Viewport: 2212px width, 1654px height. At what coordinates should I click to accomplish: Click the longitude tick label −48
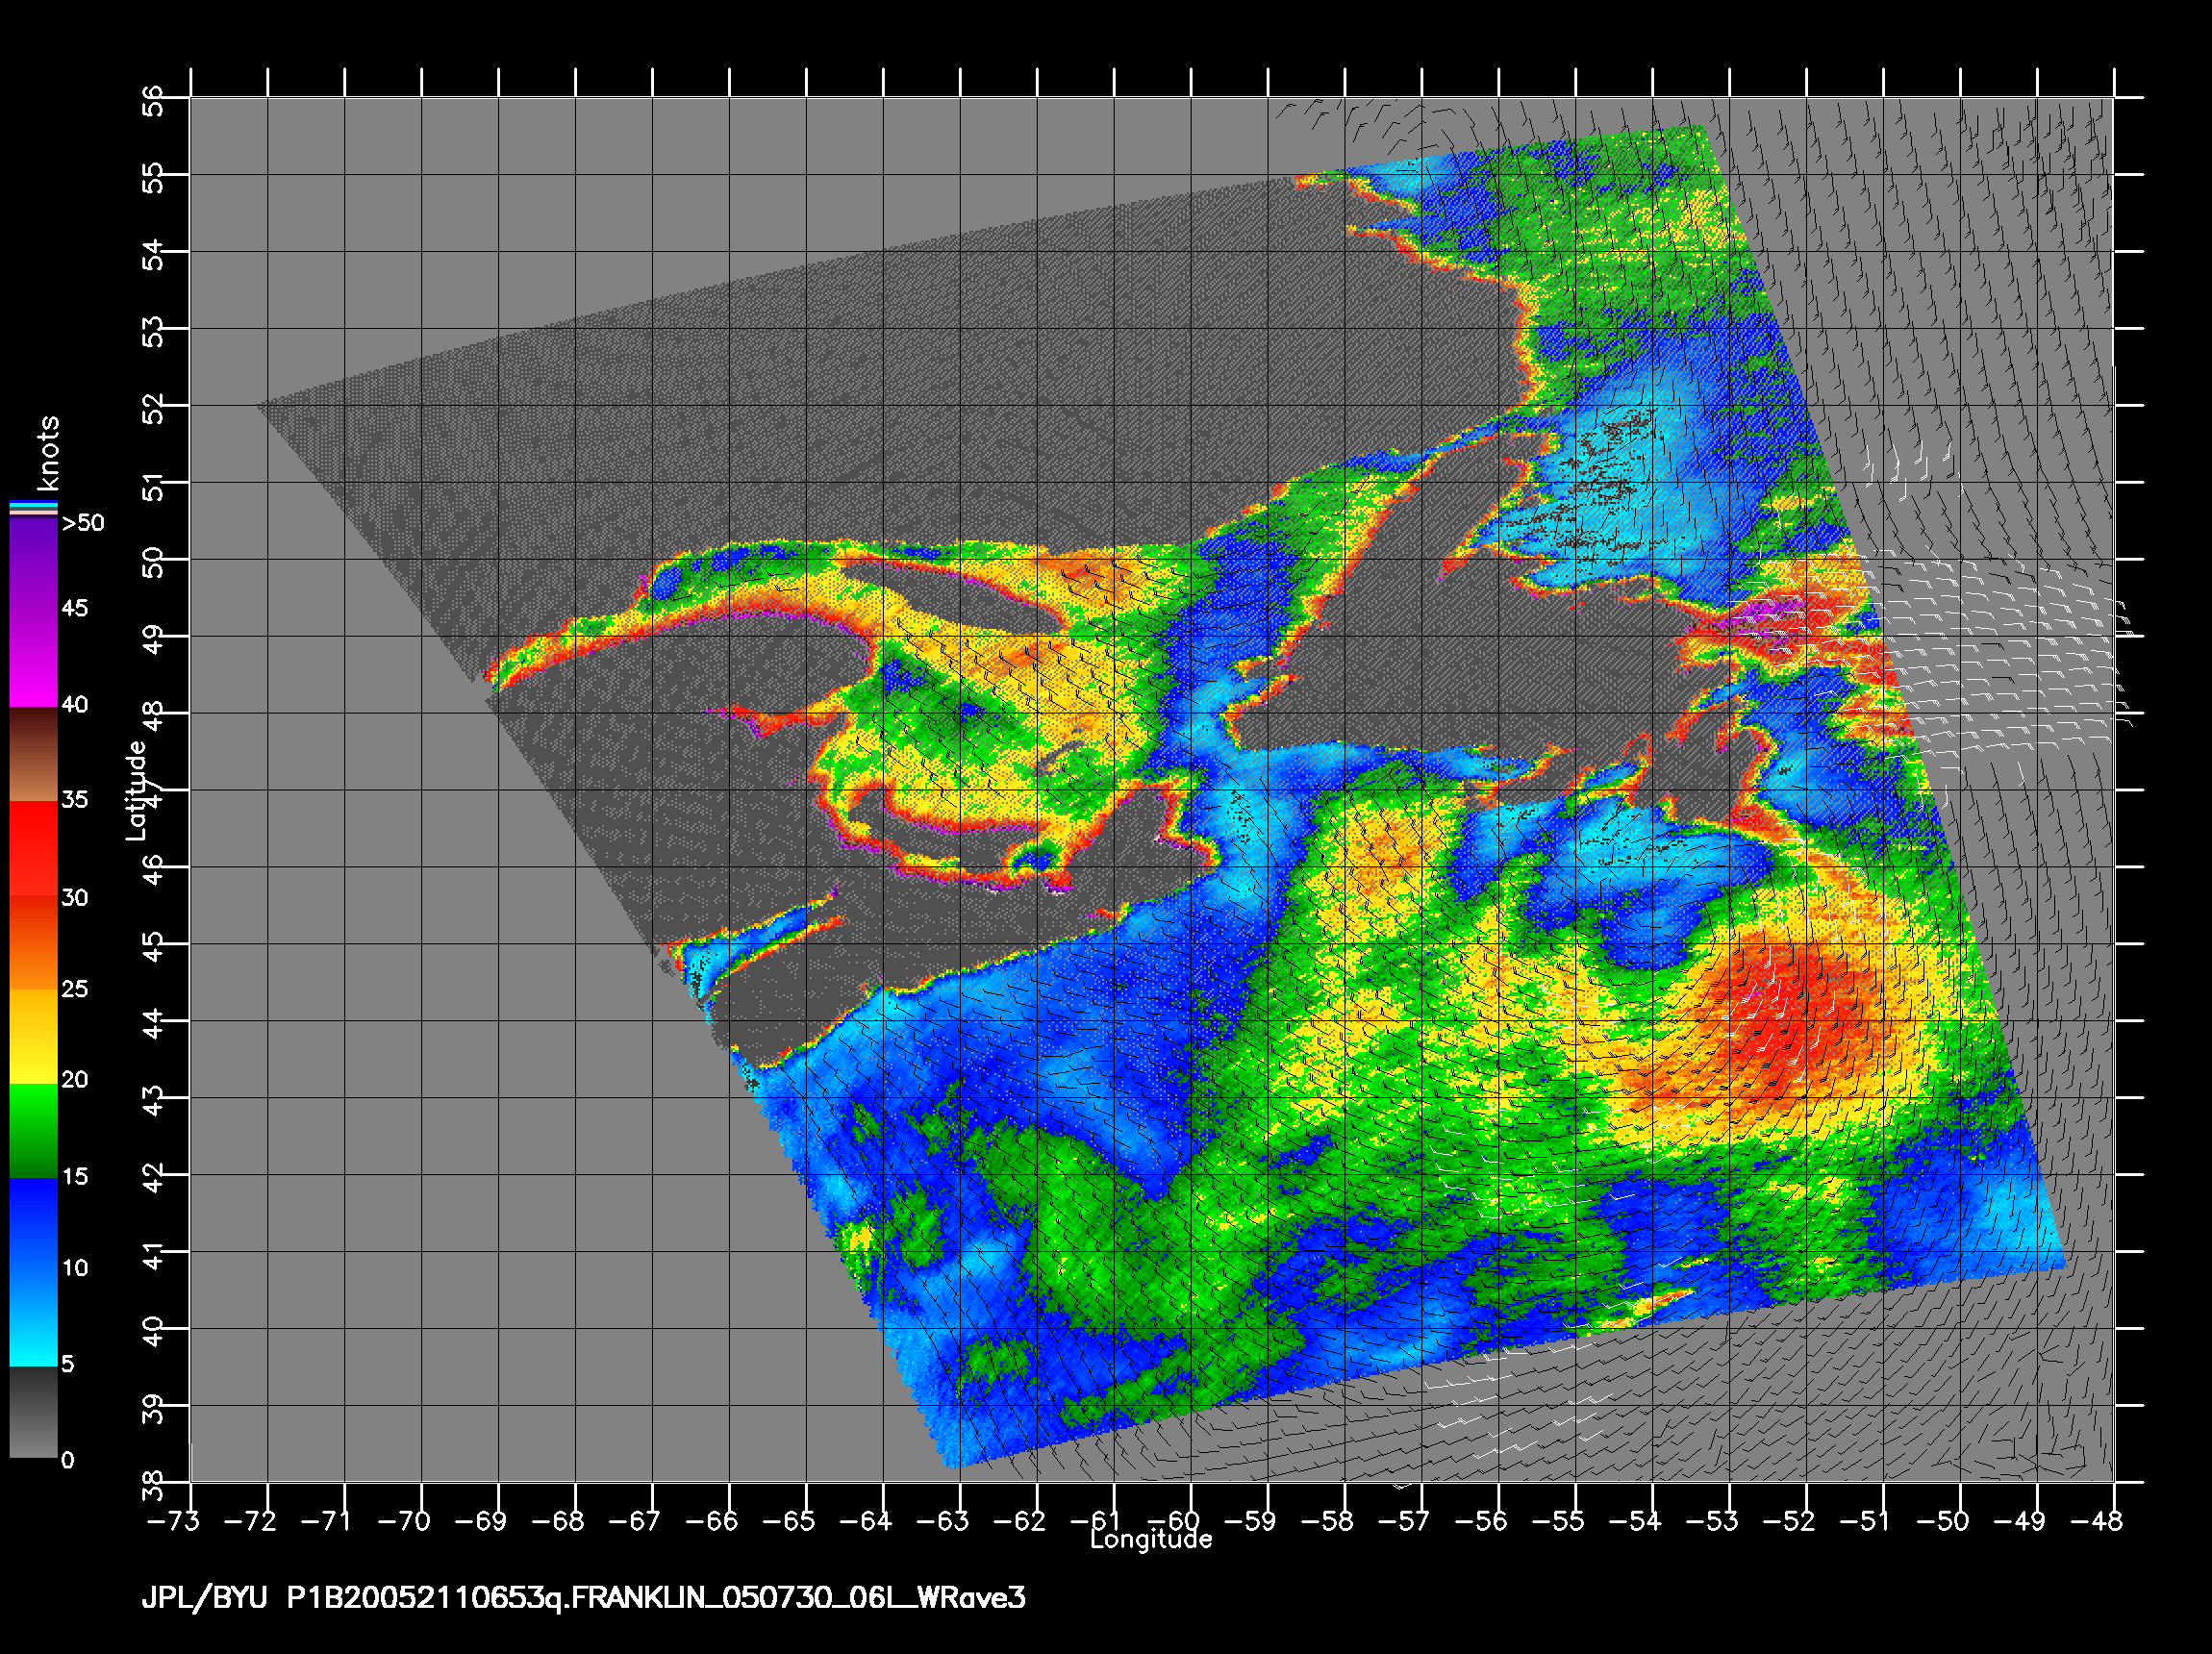[2097, 1522]
